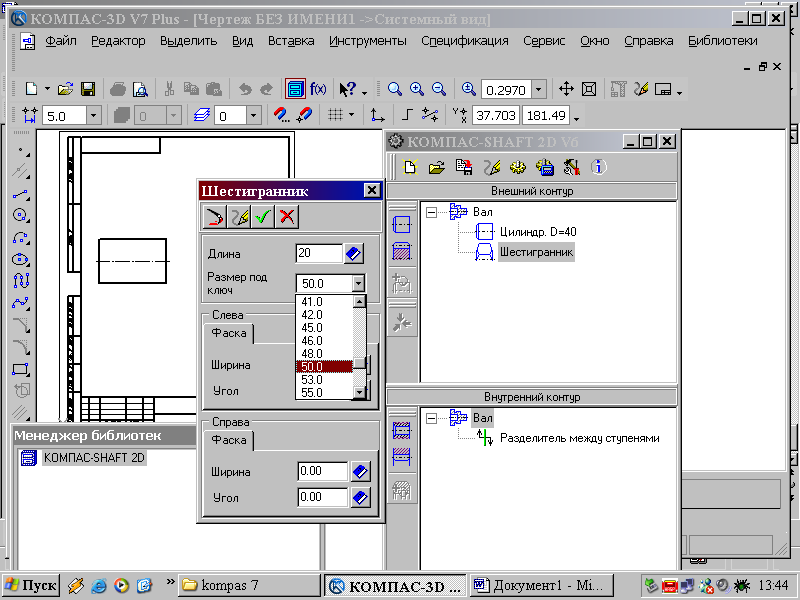
Task: Collapse the Вал node in inner contour tree
Action: tap(432, 418)
